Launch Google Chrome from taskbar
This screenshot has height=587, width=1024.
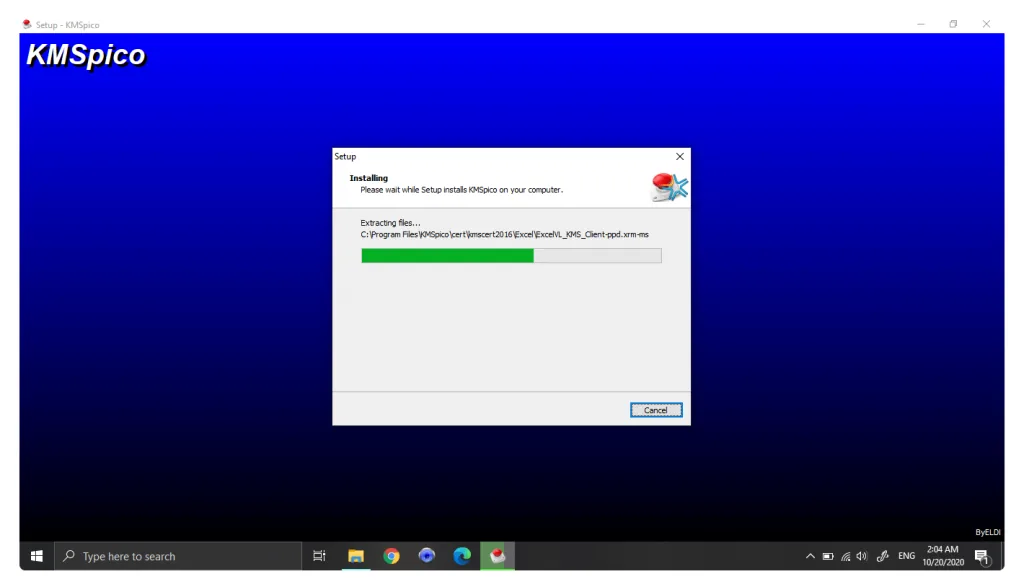[x=391, y=556]
